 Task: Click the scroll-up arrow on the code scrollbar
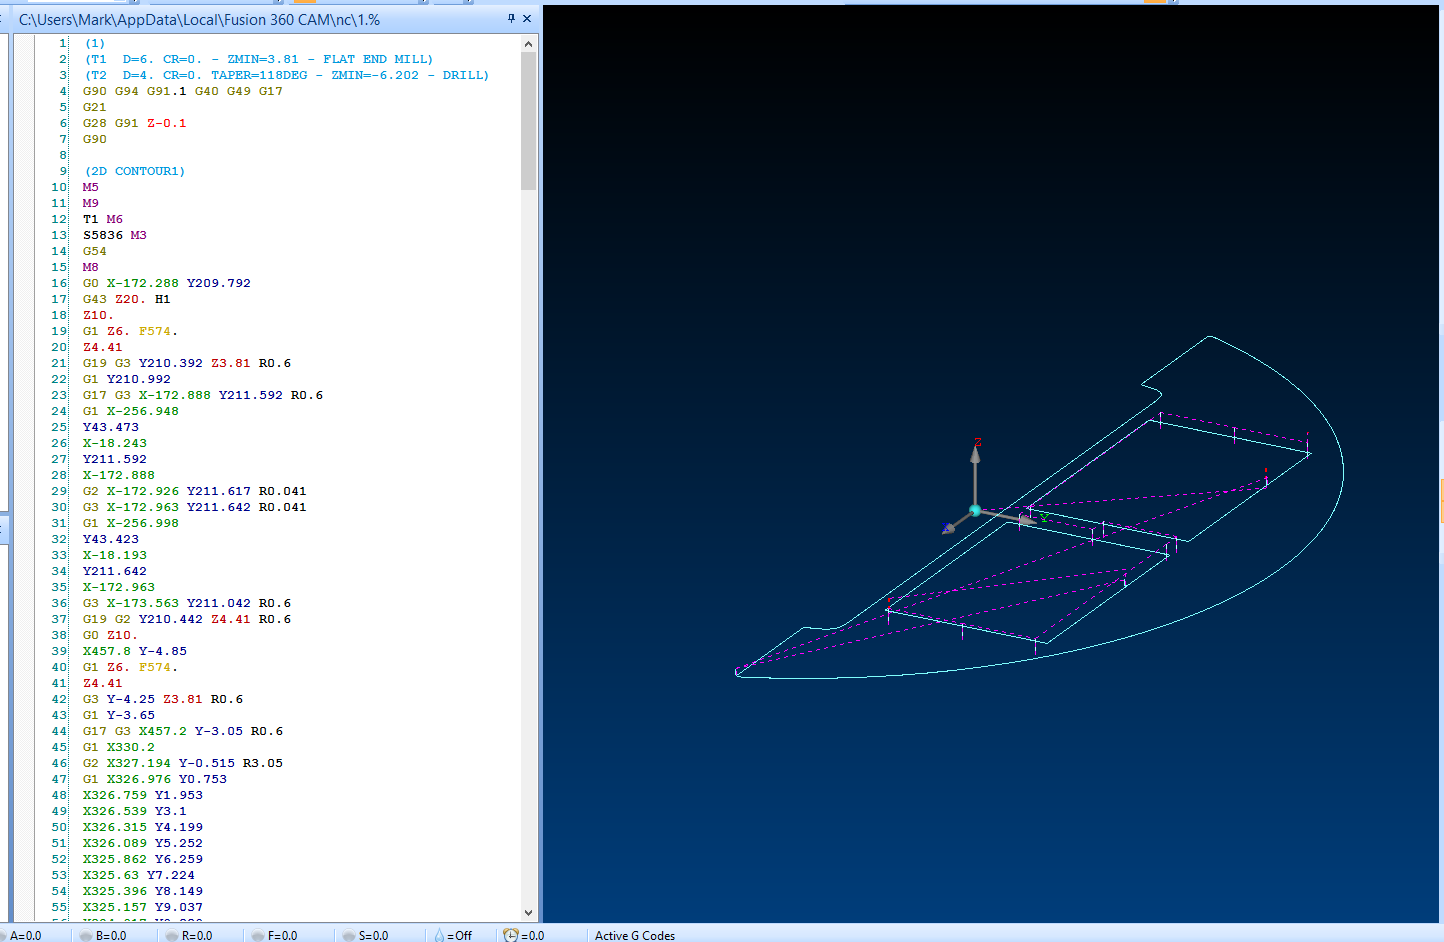click(x=528, y=43)
